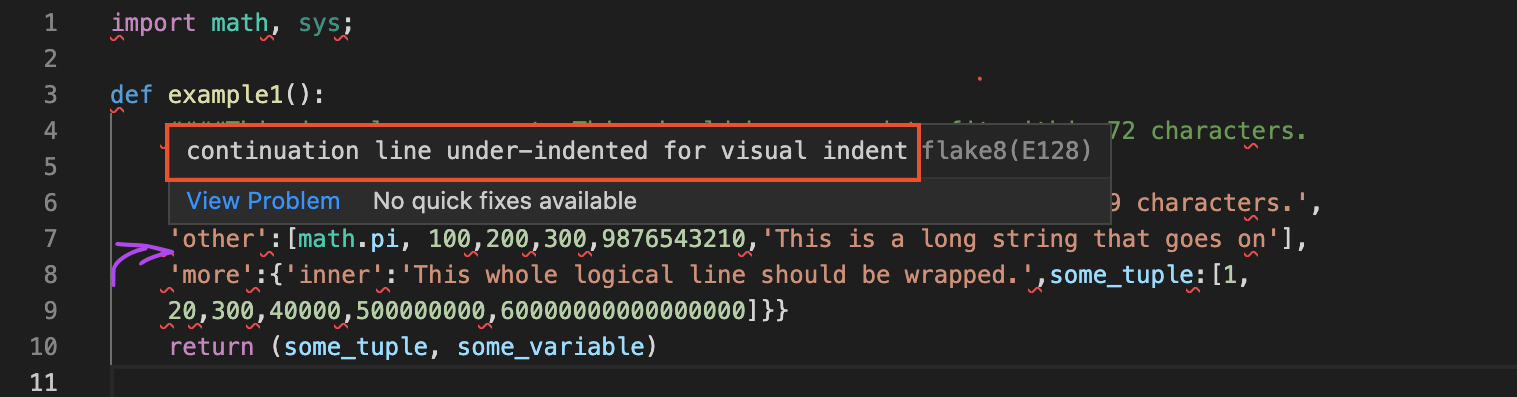1517x397 pixels.
Task: Click the 'sys' module name on line 1
Action: coord(319,23)
